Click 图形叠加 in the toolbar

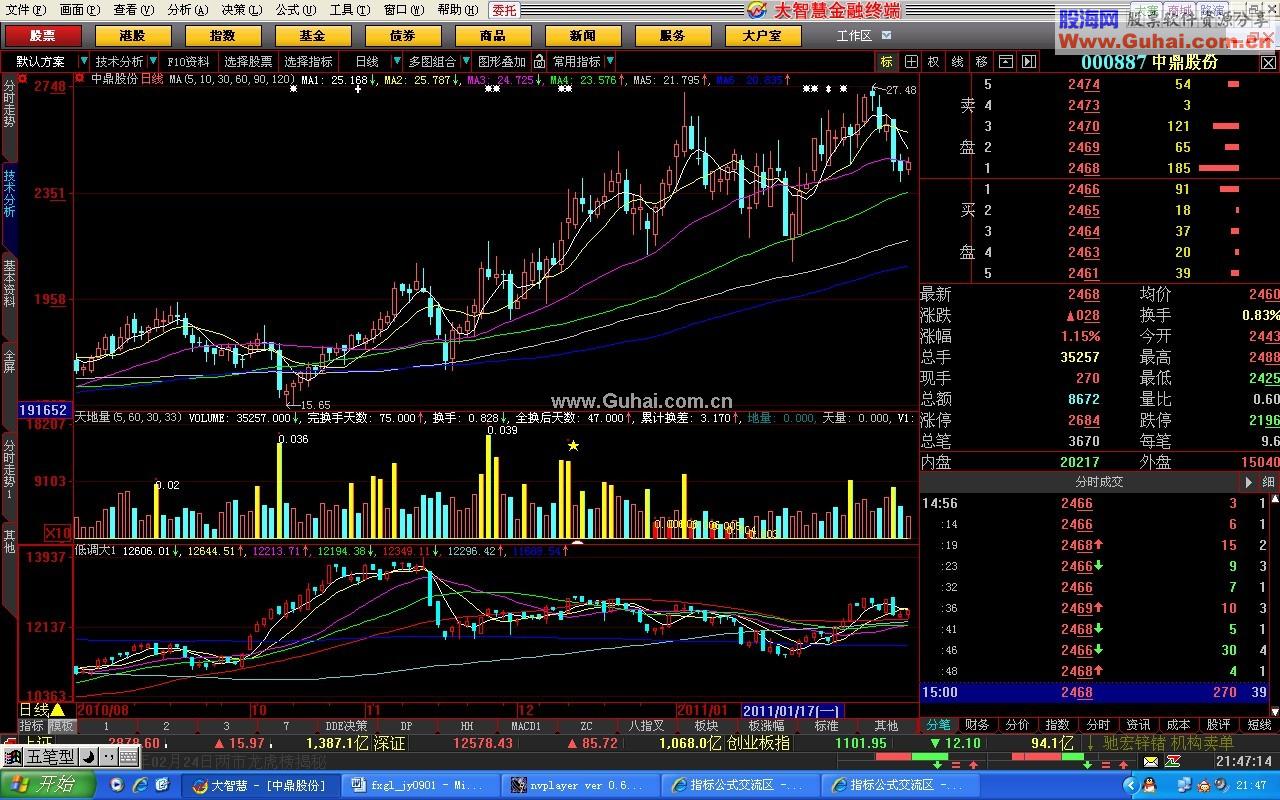502,61
